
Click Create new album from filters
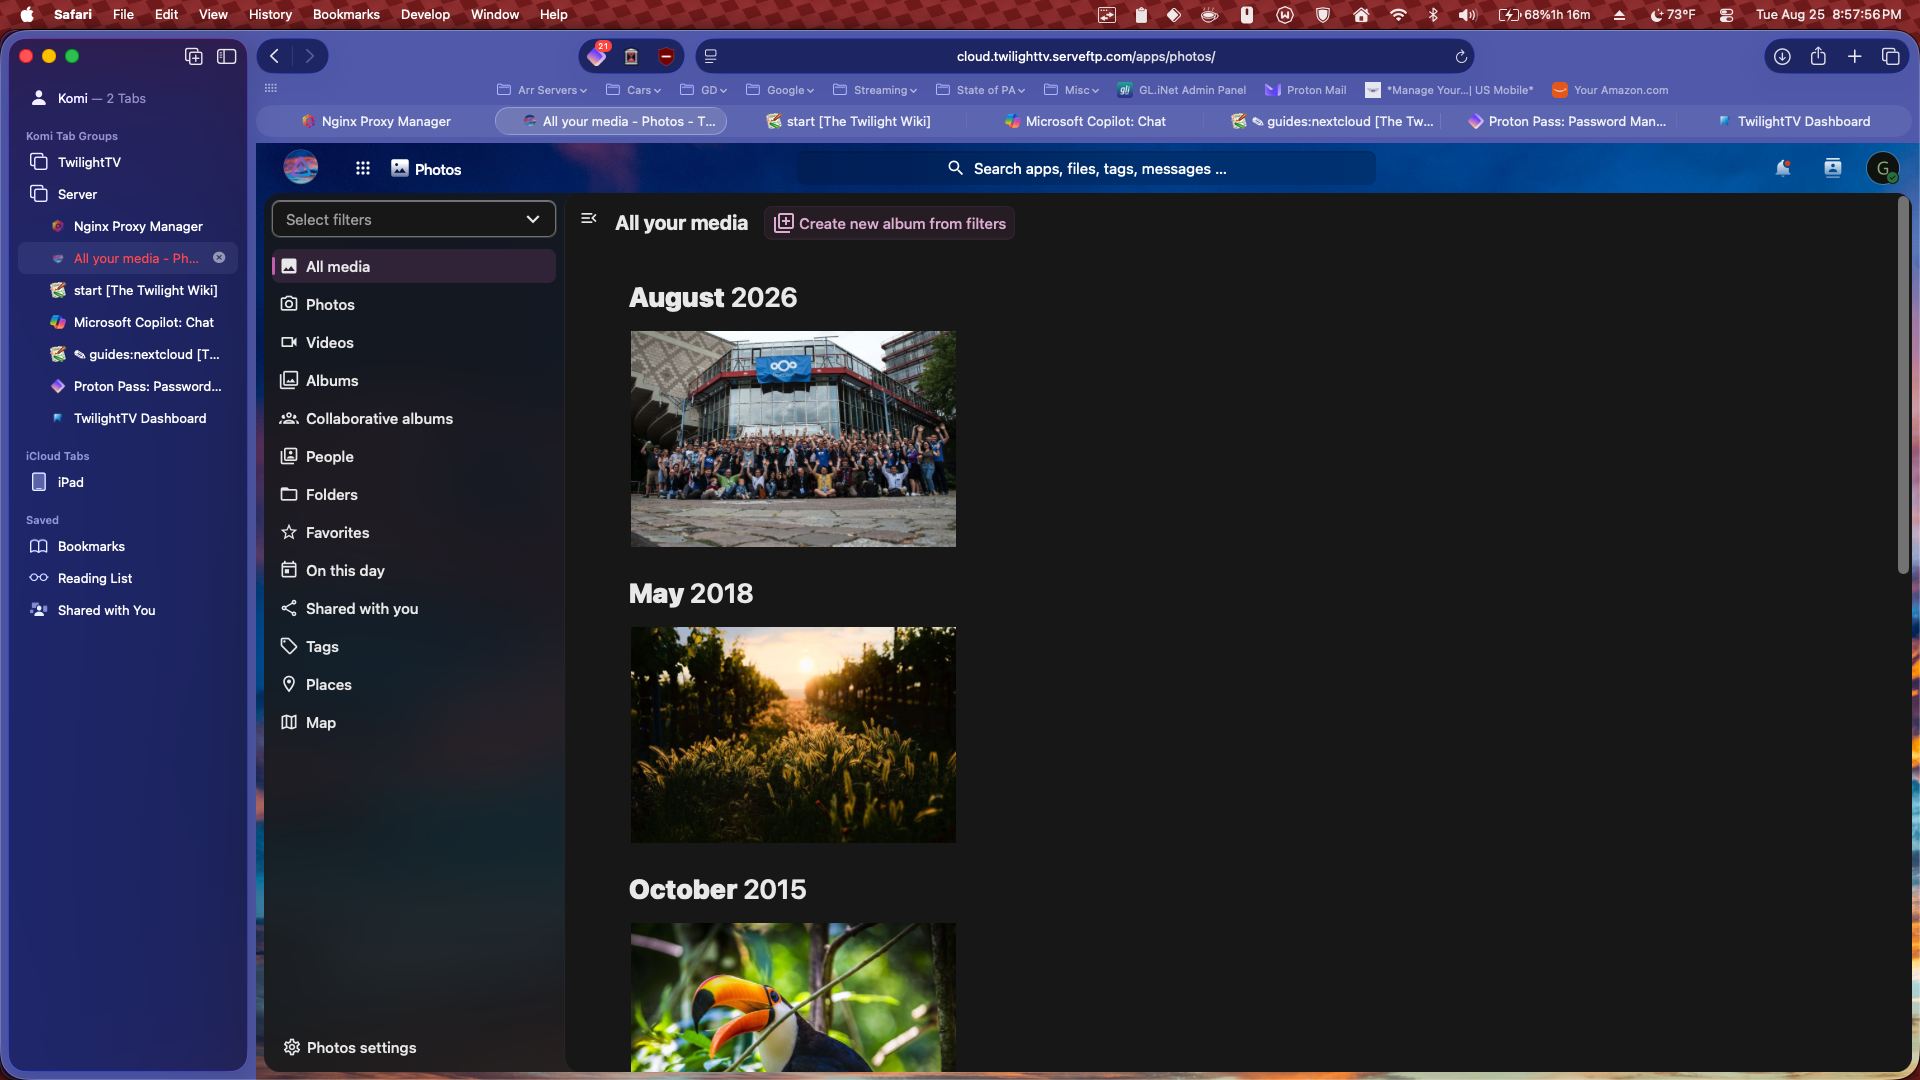coord(890,224)
